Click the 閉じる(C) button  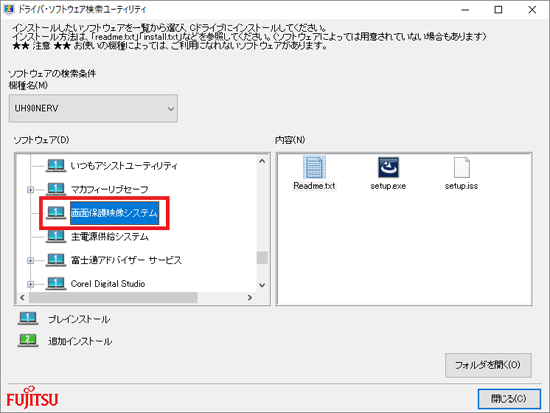coord(509,399)
